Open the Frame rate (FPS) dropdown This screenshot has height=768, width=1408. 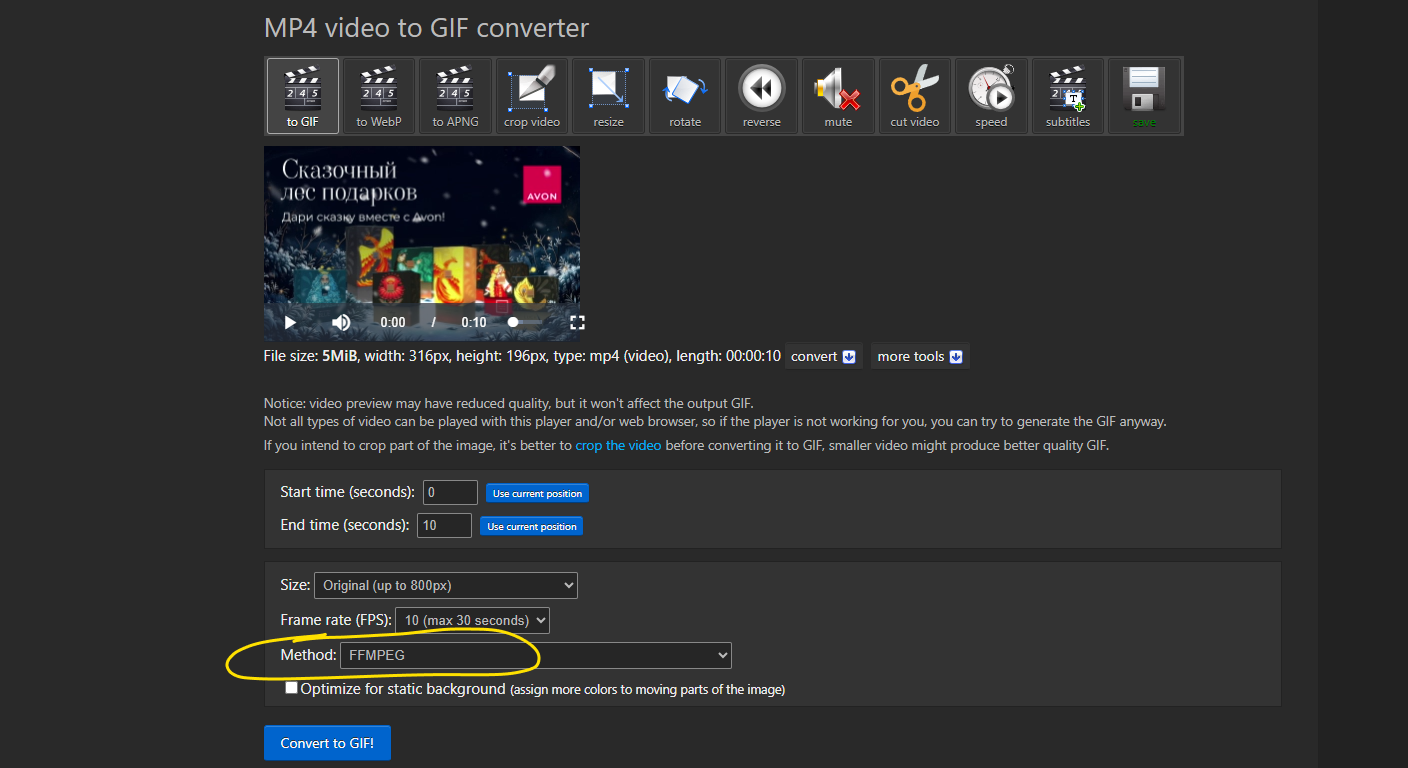(x=472, y=620)
